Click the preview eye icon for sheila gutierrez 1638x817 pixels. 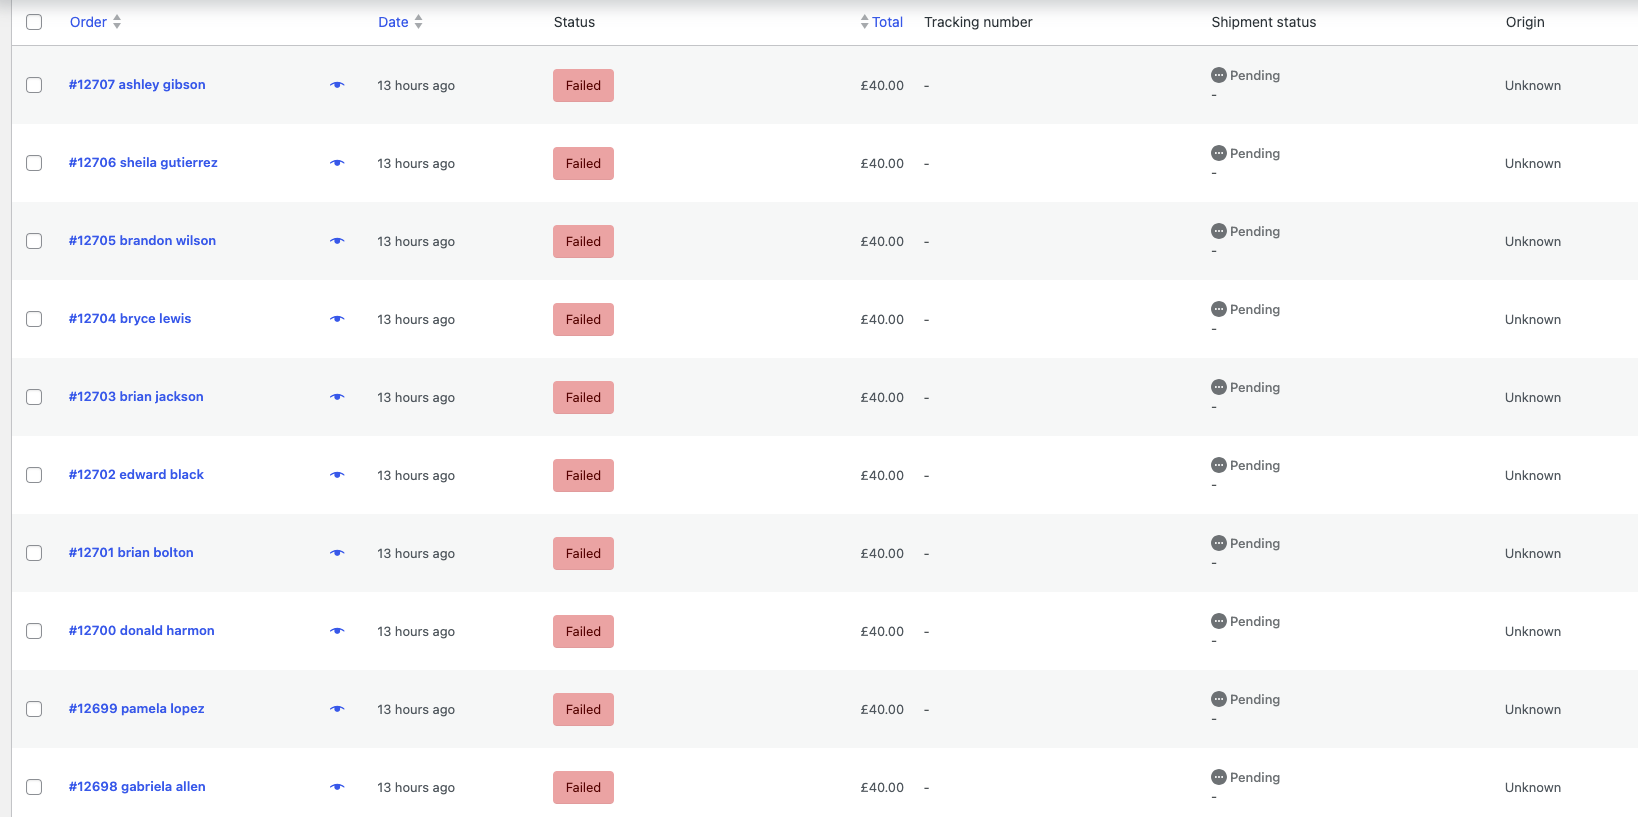337,163
